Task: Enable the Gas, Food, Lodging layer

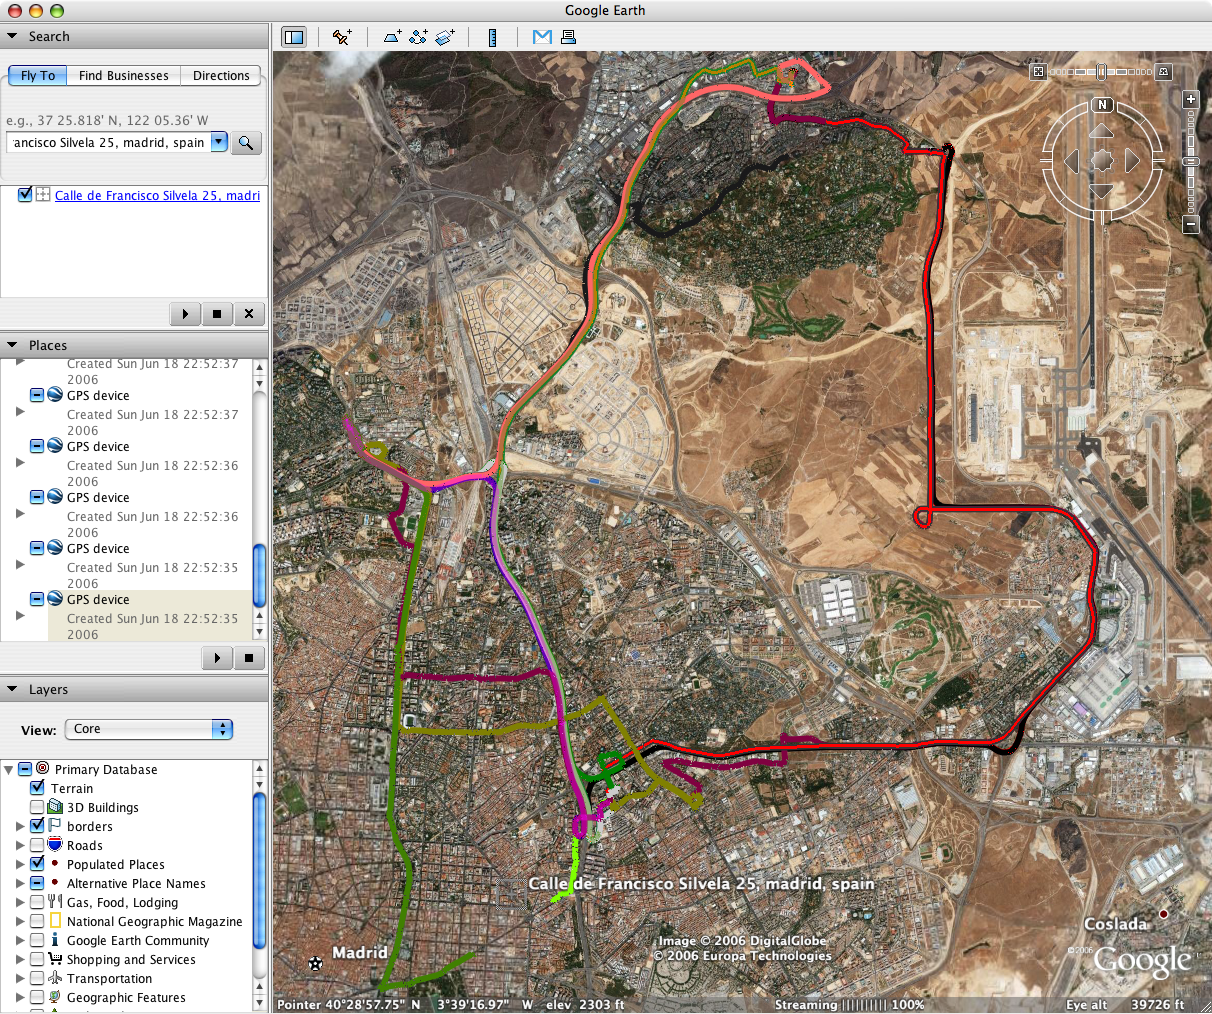Action: (x=37, y=902)
